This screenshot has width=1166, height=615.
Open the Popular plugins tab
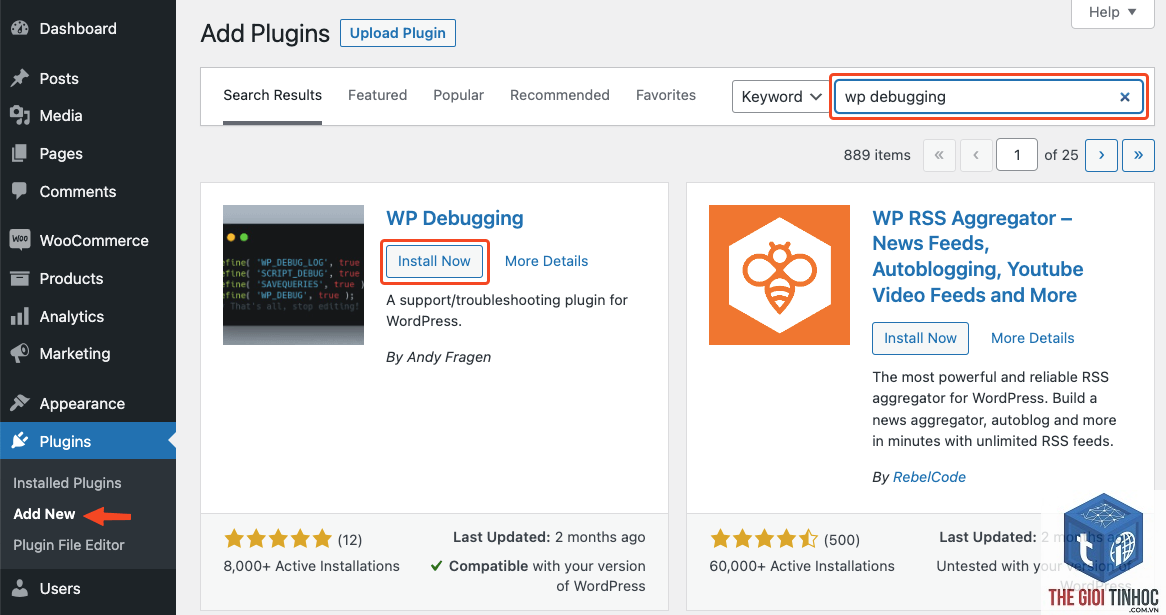tap(459, 95)
